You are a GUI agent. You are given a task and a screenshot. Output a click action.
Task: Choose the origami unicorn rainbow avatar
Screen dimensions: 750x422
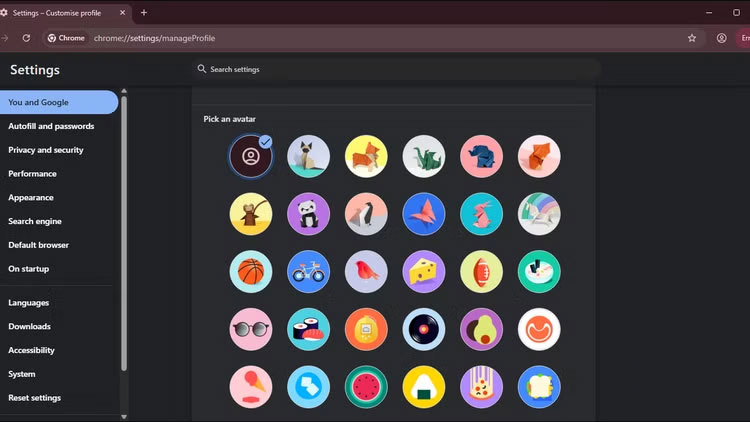coord(539,214)
